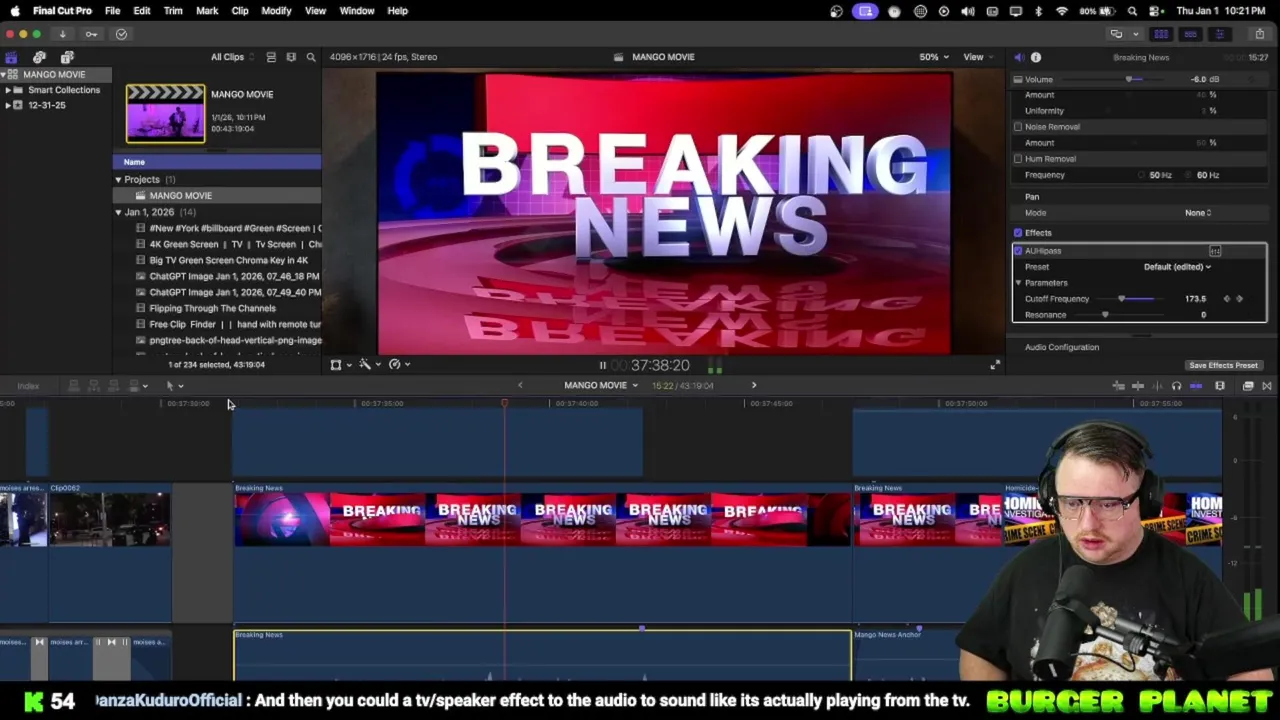Toggle snapping icon in timeline toolbar
Image resolution: width=1280 pixels, height=720 pixels.
tap(1195, 386)
